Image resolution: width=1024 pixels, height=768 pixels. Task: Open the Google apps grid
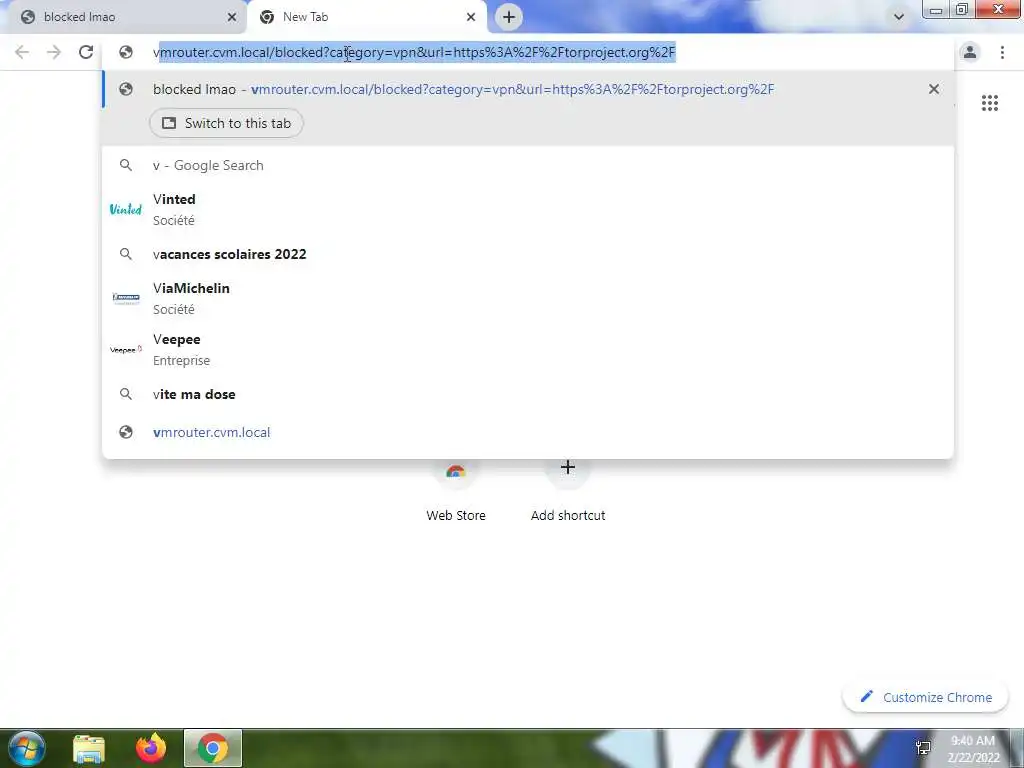coord(989,103)
